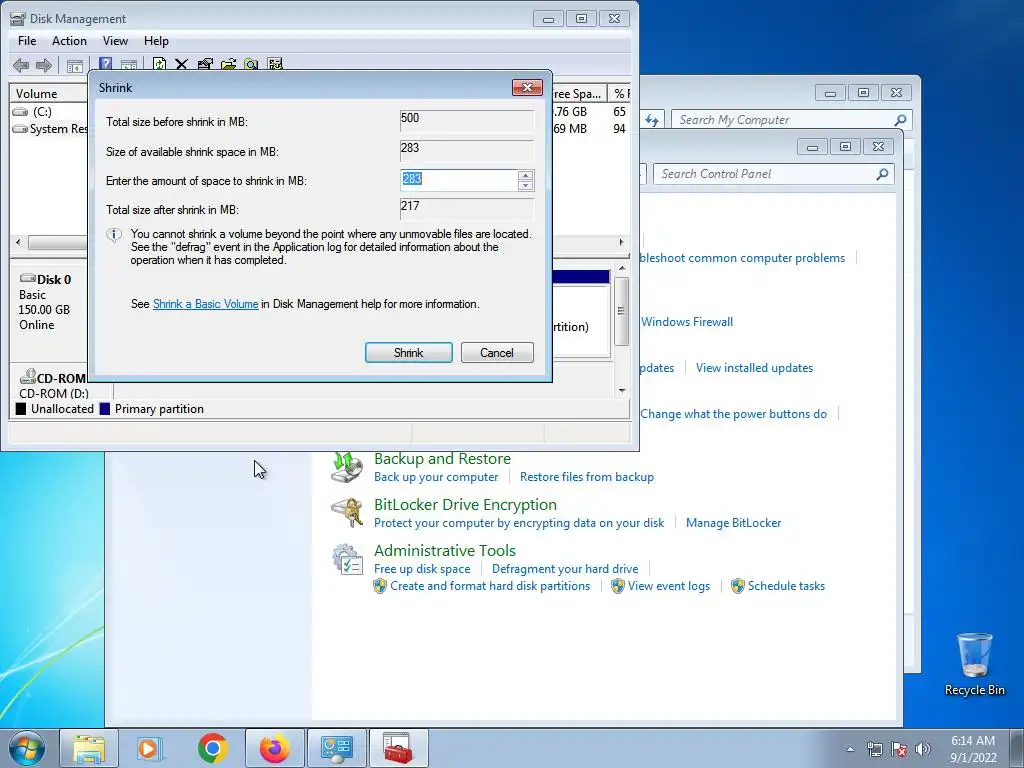Click the Properties toolbar icon
The height and width of the screenshot is (768, 1024).
[x=205, y=64]
